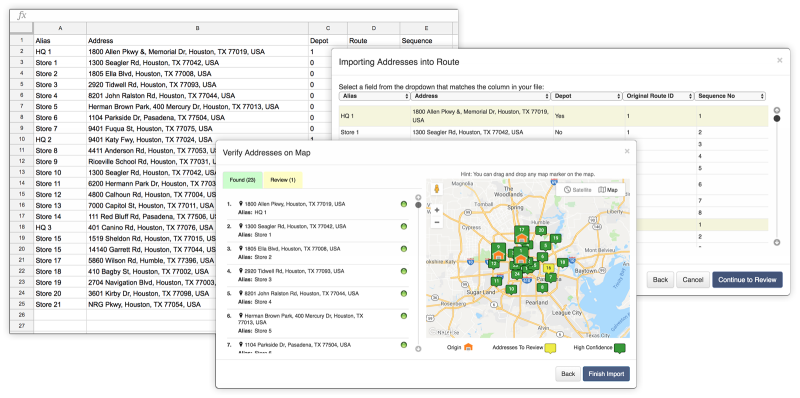Click spreadsheet cell '9401 Fuqua St, Houston, TX 77075, USA'

pos(197,129)
